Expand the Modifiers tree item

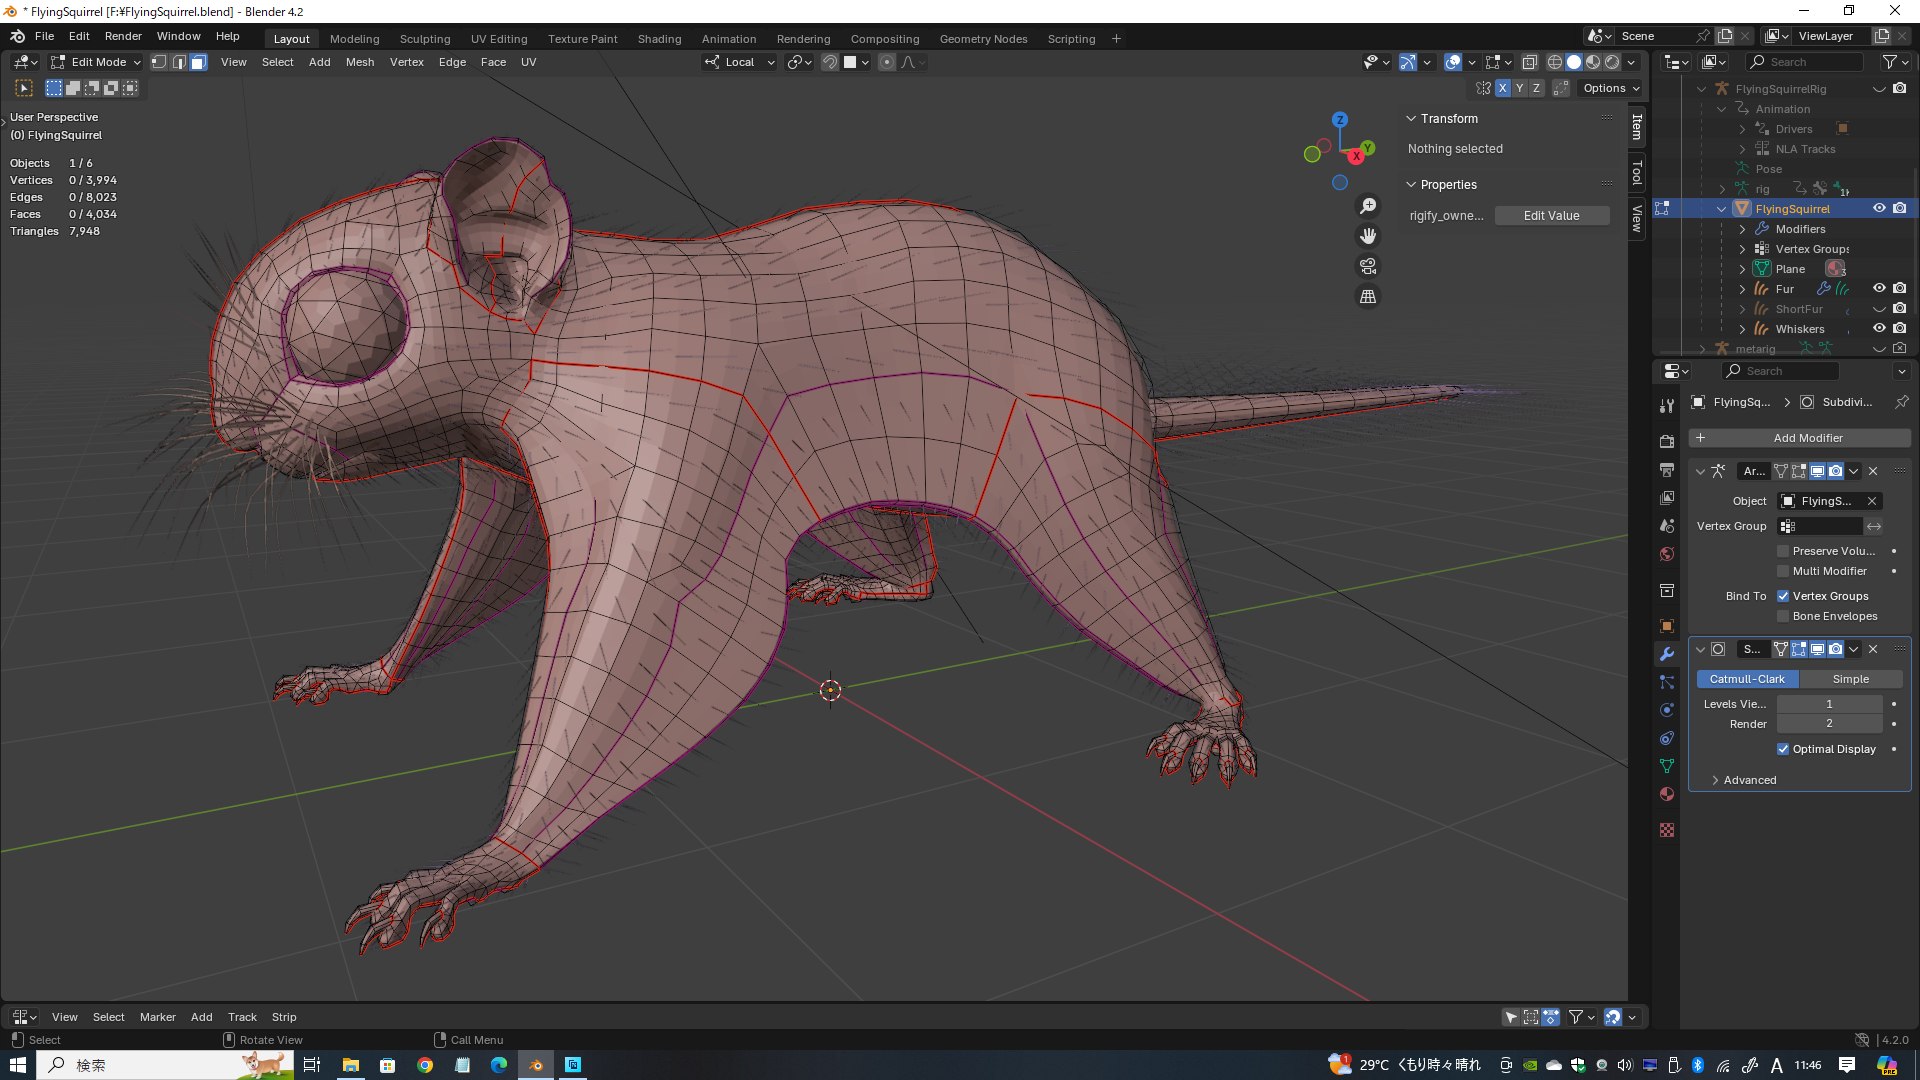1742,229
